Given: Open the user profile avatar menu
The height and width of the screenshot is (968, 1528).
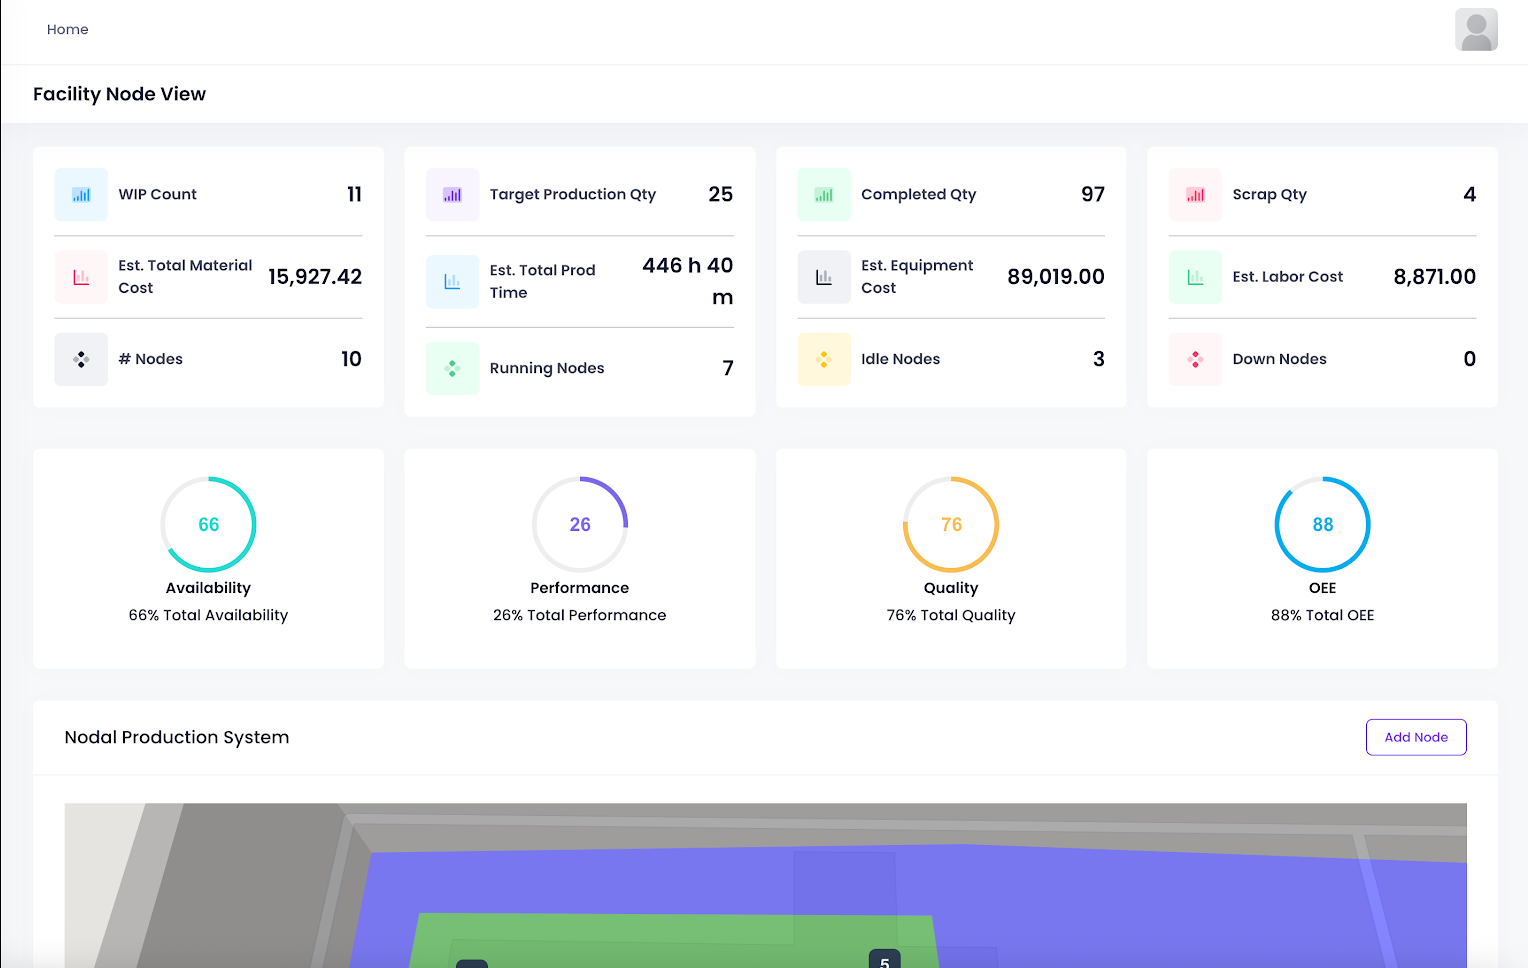Looking at the screenshot, I should (x=1476, y=30).
